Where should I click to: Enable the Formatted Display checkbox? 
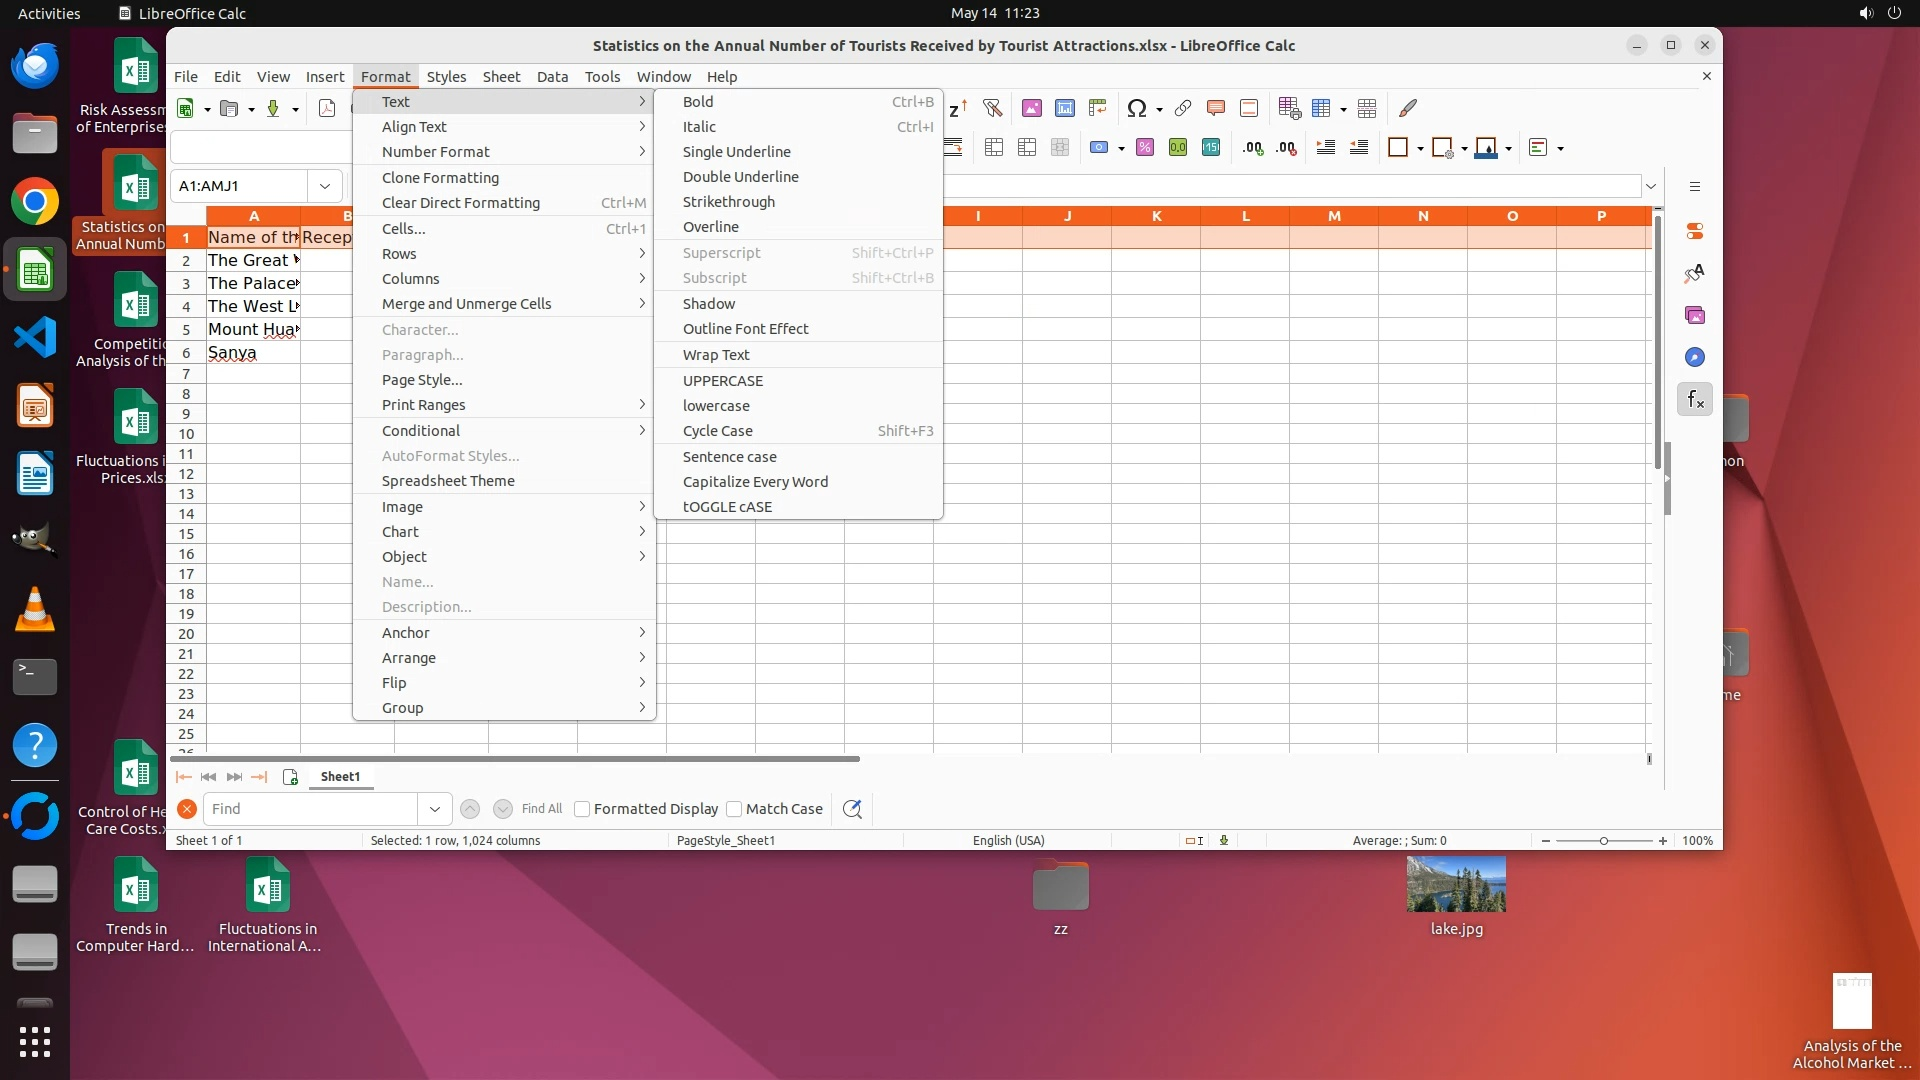pos(582,809)
